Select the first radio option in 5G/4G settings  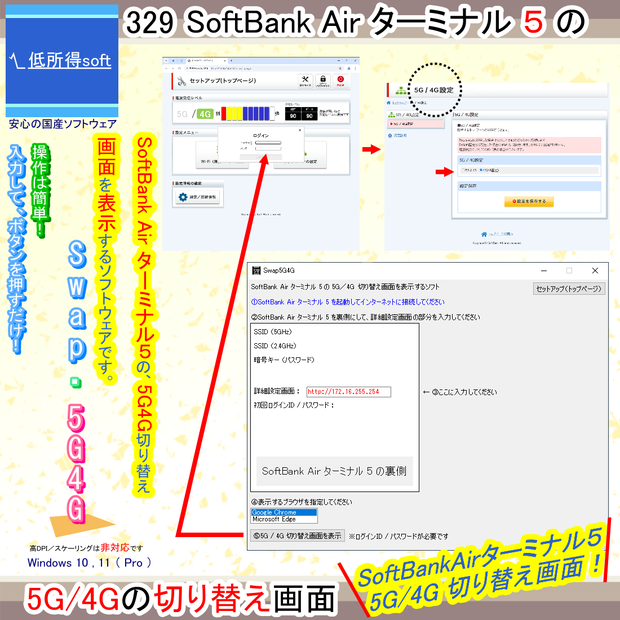tap(463, 170)
